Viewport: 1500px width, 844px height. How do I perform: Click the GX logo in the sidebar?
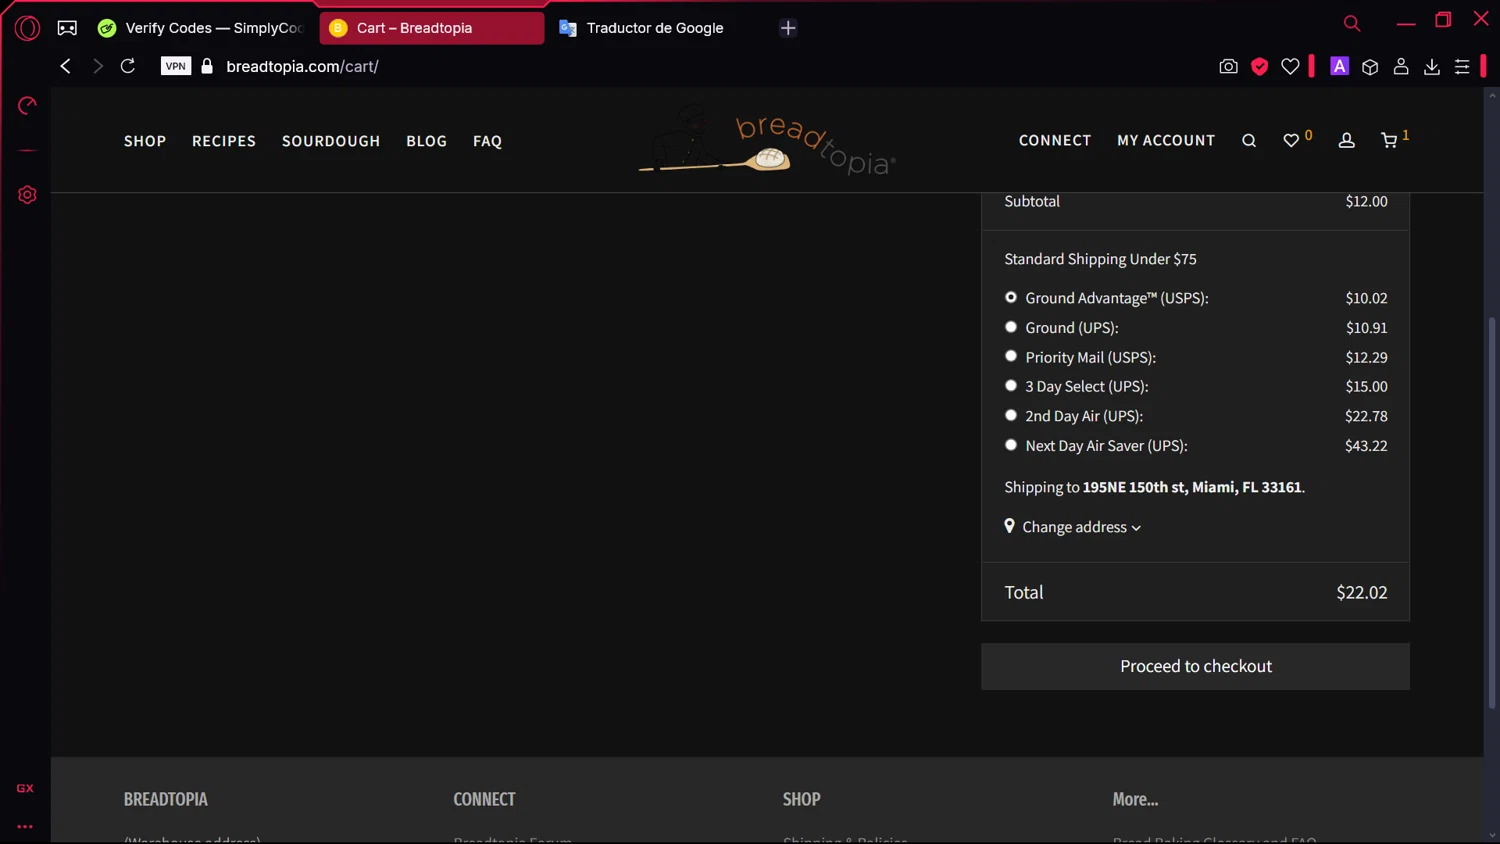tap(25, 788)
